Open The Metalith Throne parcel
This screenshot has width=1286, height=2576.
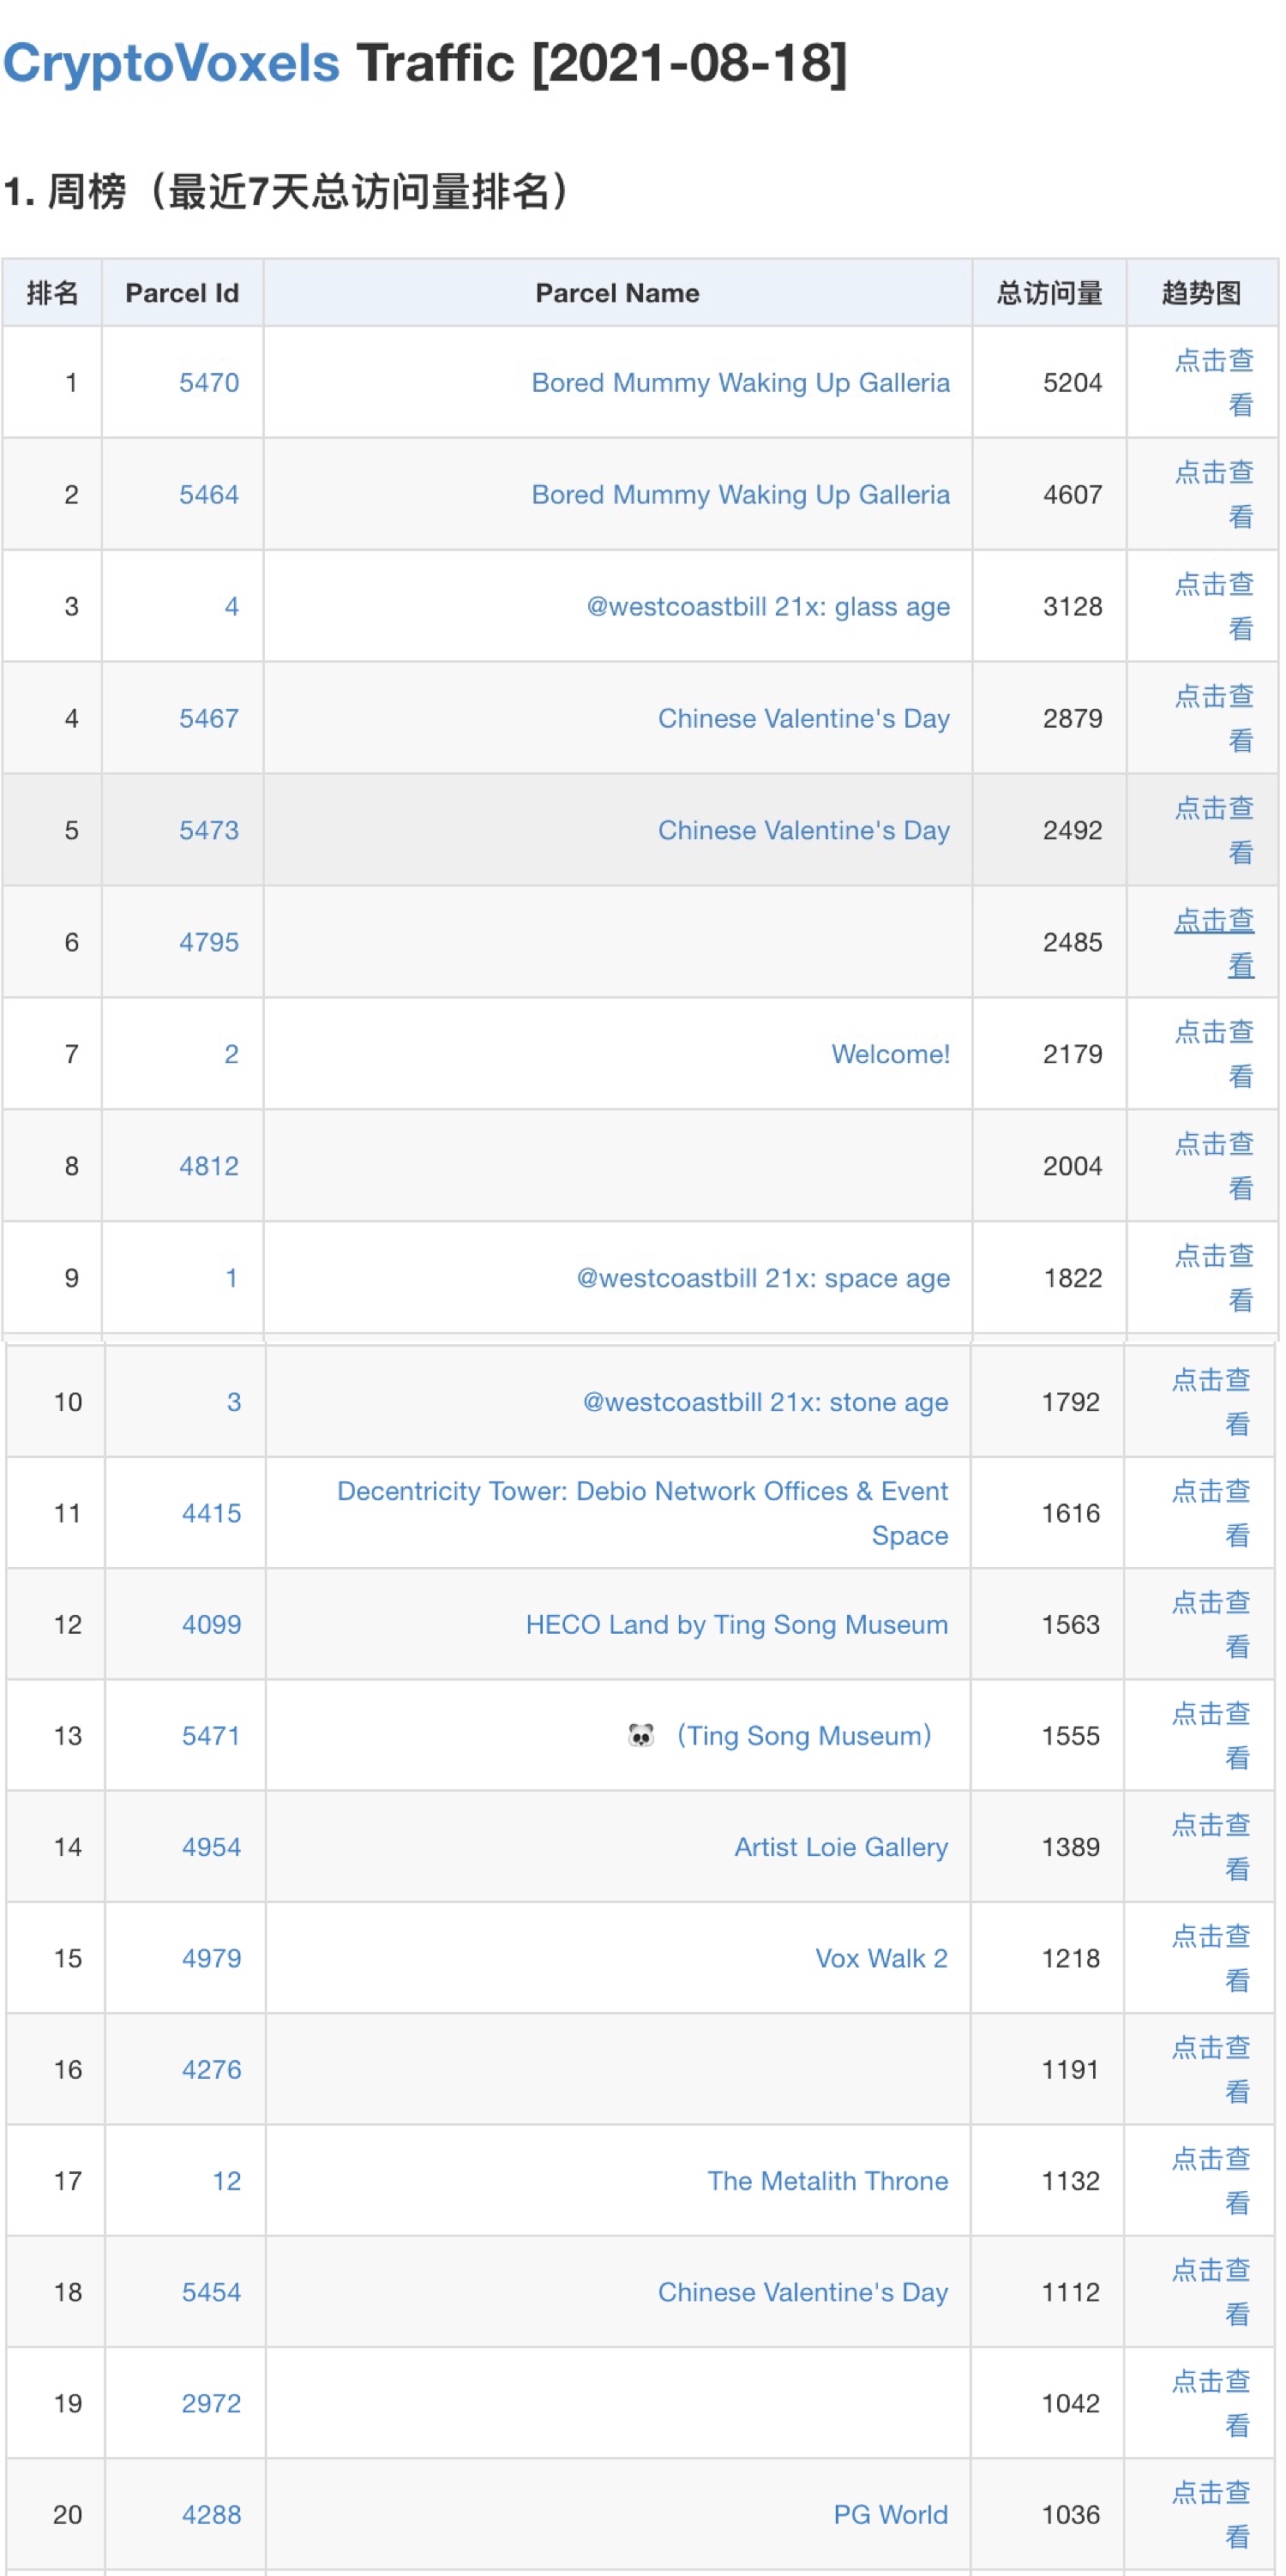828,2181
